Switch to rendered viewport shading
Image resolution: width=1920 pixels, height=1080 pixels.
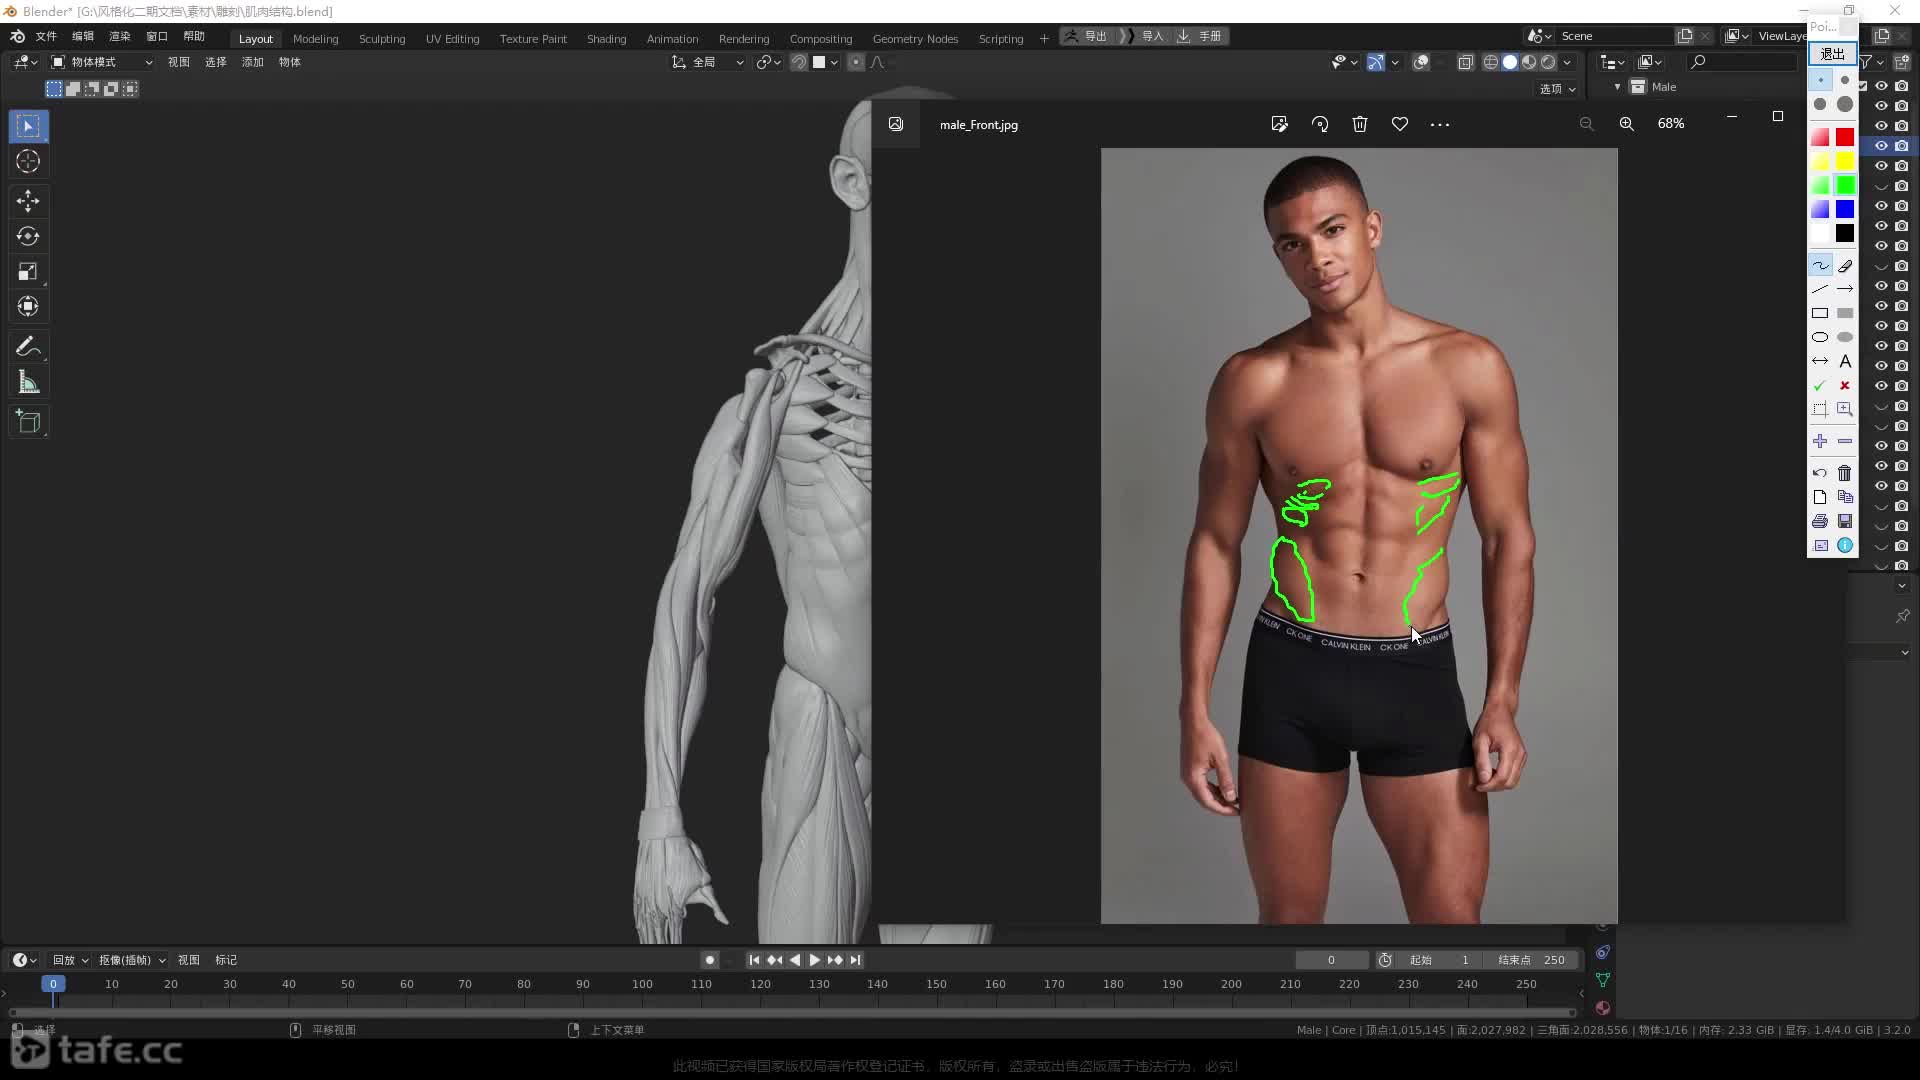(x=1548, y=62)
